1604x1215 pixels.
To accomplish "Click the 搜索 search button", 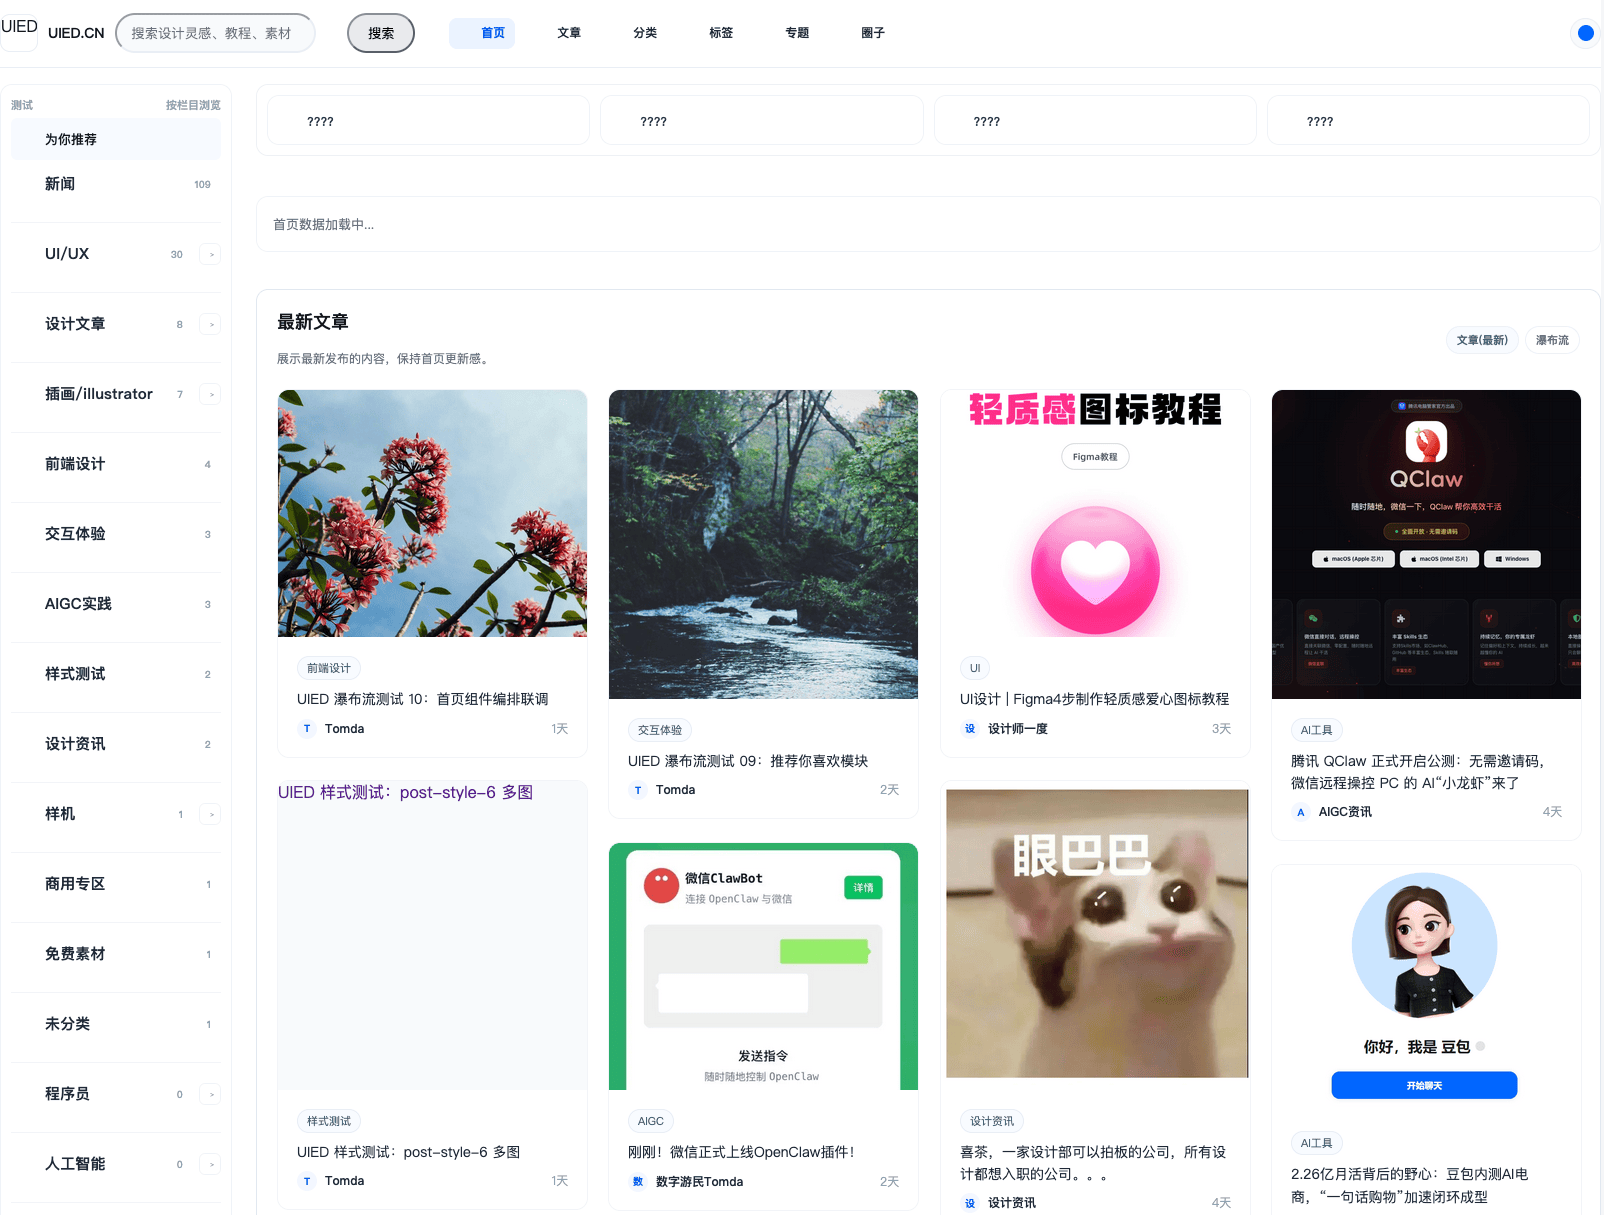I will 381,33.
